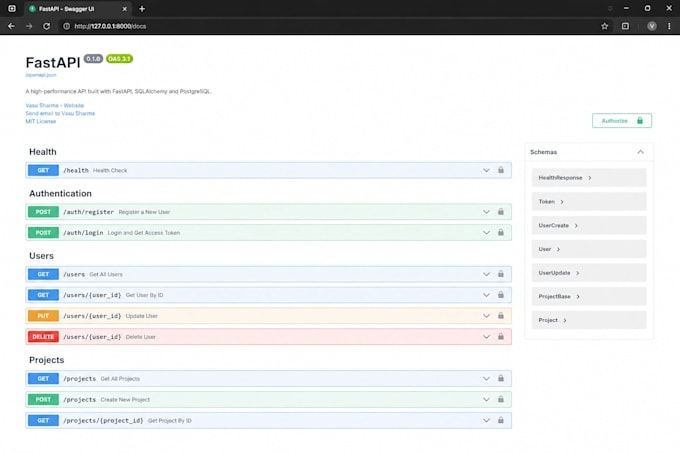680x453 pixels.
Task: Click the lock icon on /auth/login row
Action: [x=500, y=232]
